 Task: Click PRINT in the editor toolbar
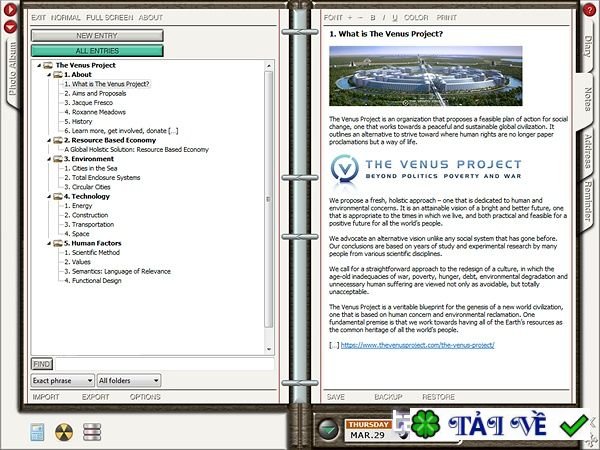(447, 18)
